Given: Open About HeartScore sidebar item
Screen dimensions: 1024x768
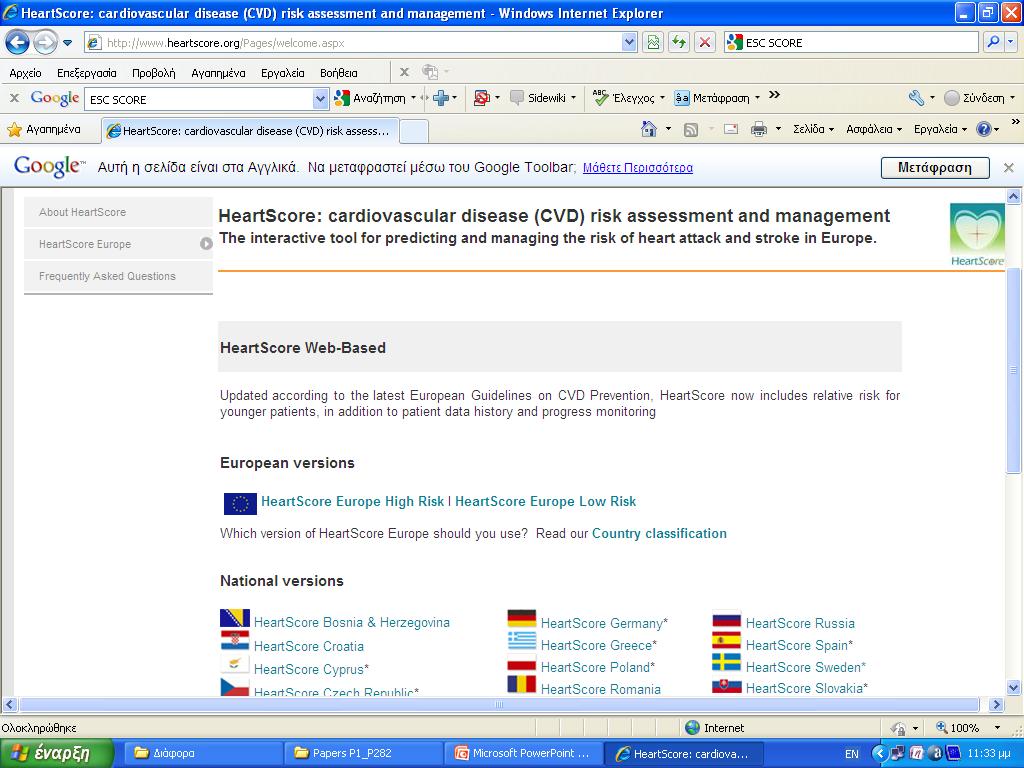Looking at the screenshot, I should click(x=118, y=212).
